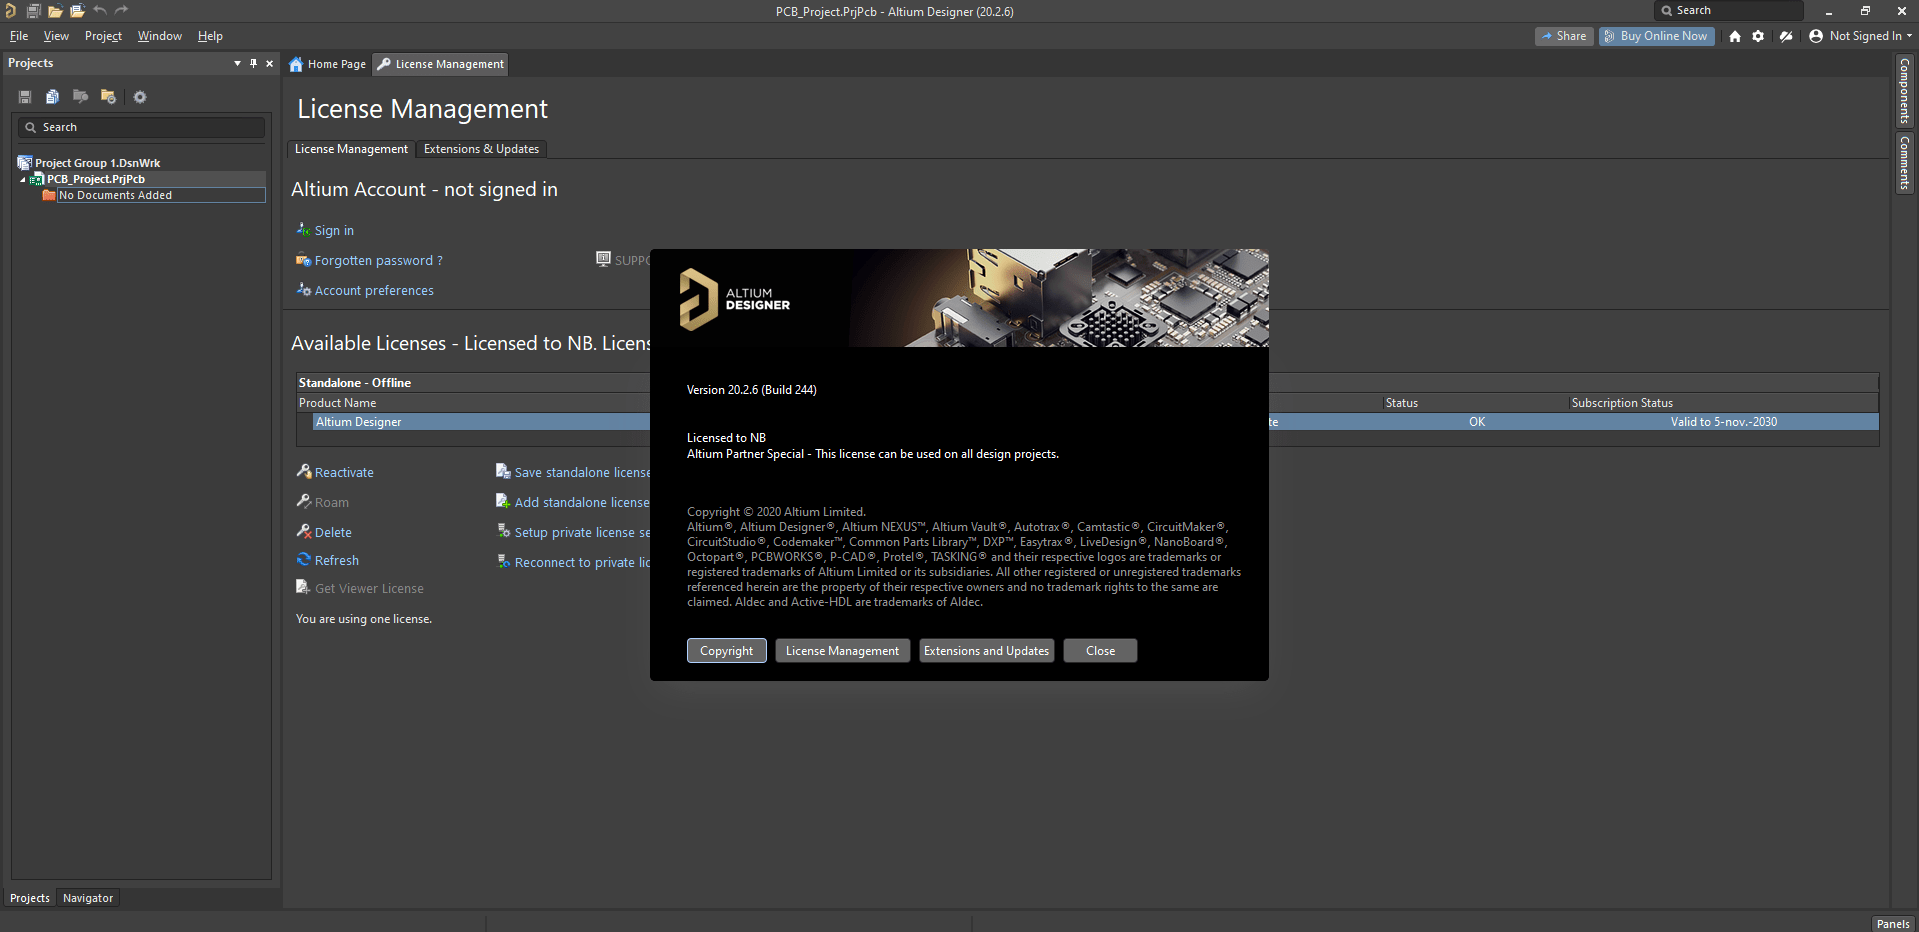
Task: Click the Buy Online Now button
Action: coord(1657,36)
